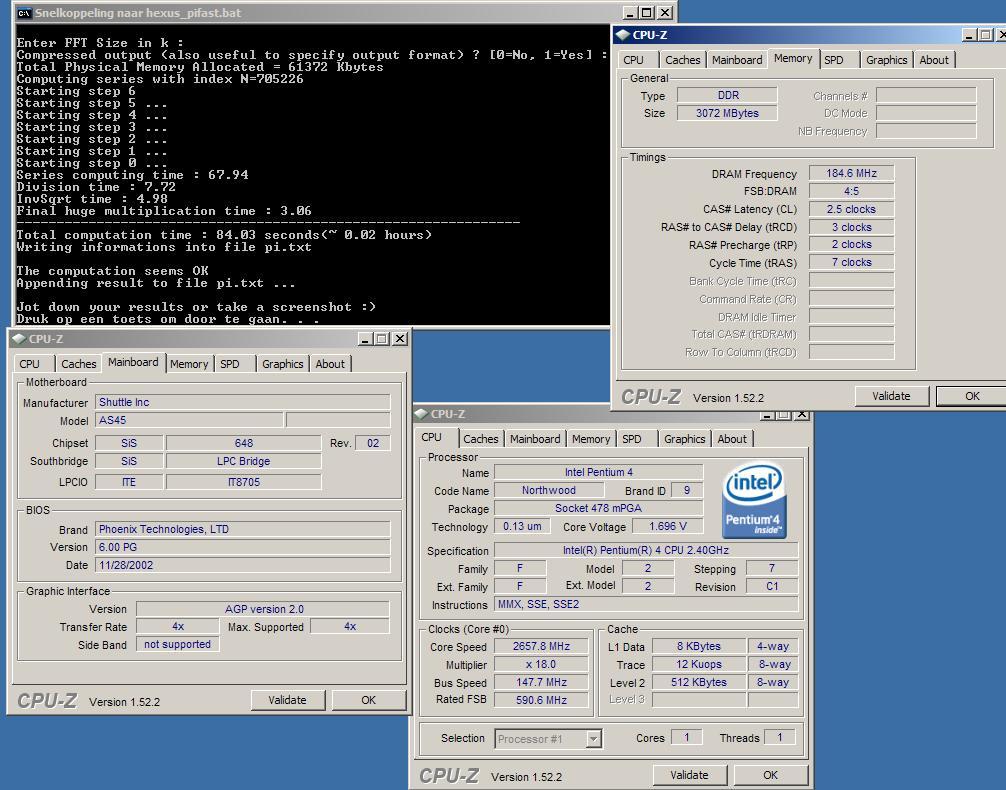Click Validate in Memory window
The image size is (1006, 790).
891,396
